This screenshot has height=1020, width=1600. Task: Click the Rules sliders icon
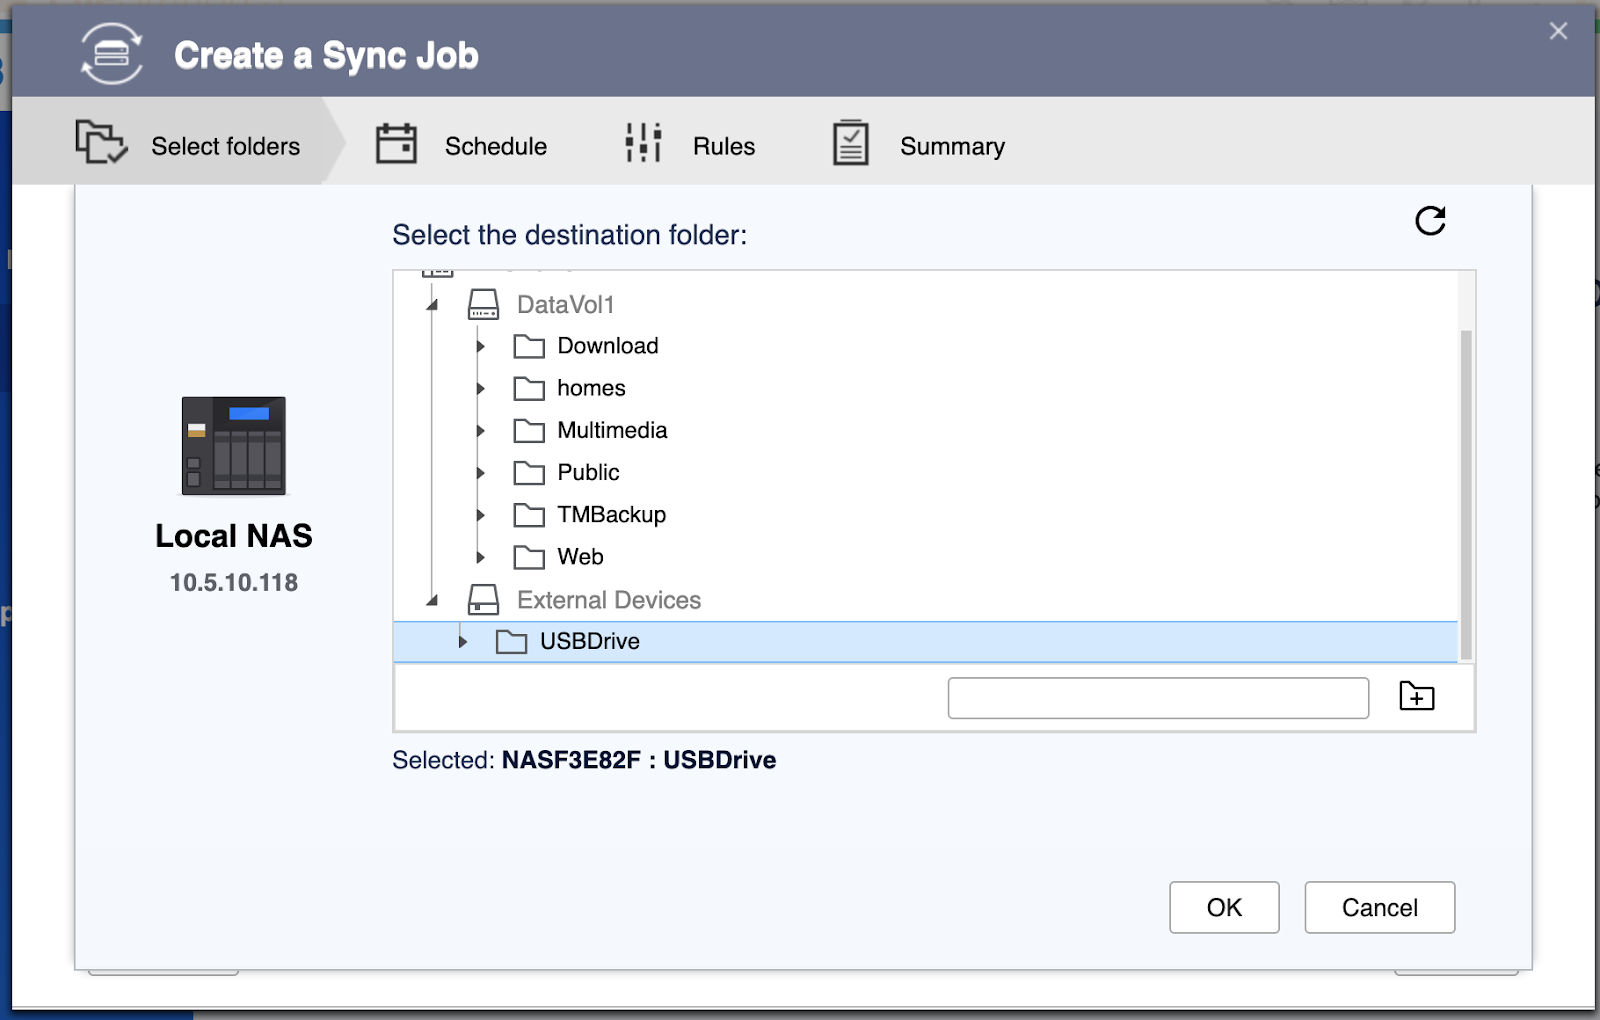(643, 143)
